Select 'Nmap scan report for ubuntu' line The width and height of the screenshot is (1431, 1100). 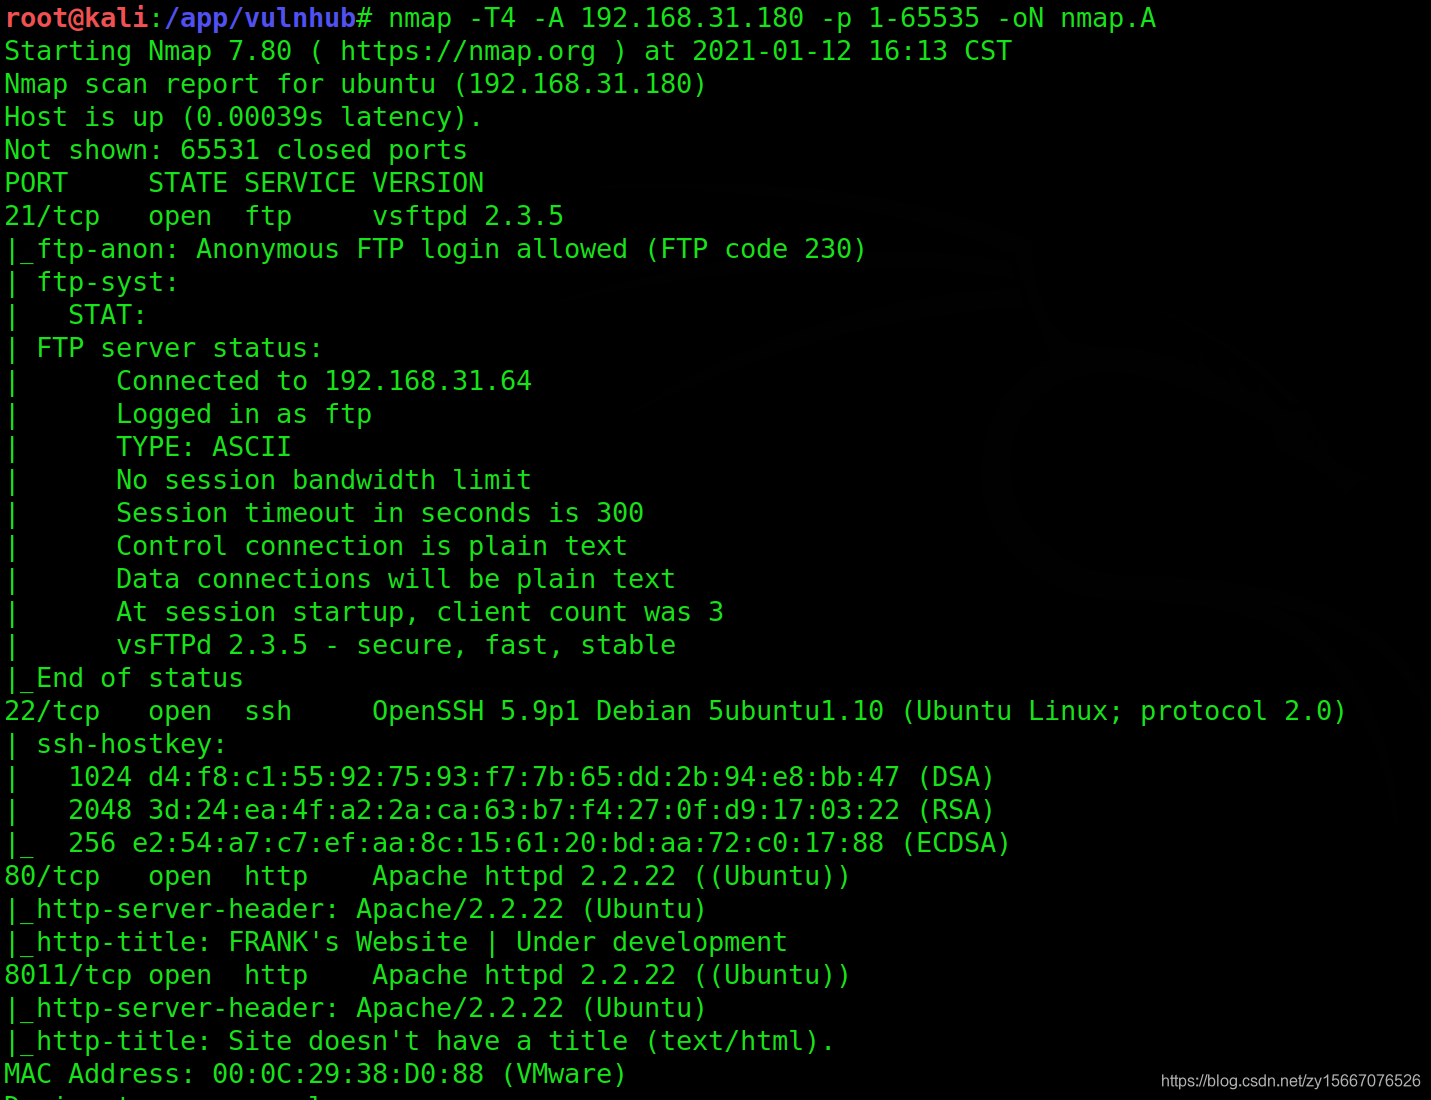click(x=355, y=84)
